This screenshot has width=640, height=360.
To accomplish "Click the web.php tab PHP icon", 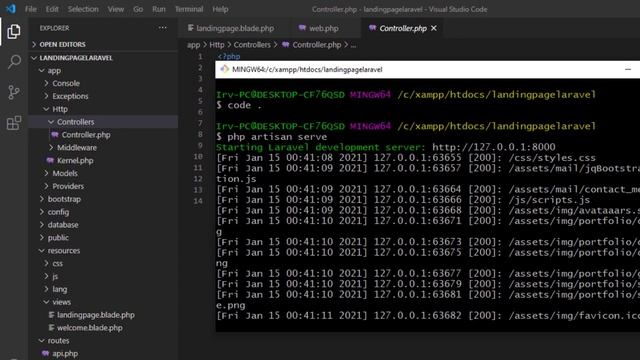I will pyautogui.click(x=302, y=28).
